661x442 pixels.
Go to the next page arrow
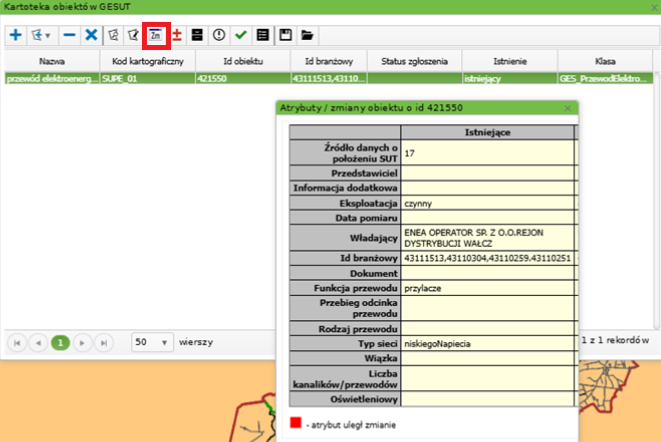pyautogui.click(x=81, y=342)
